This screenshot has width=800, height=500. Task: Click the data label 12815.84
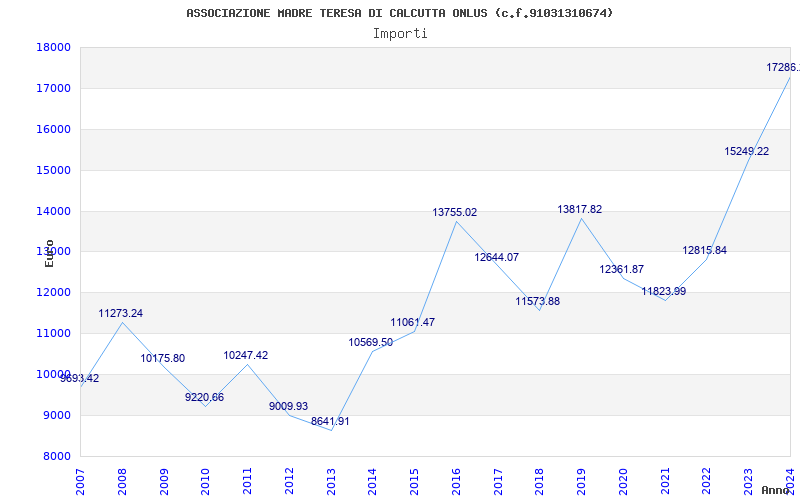click(x=705, y=250)
